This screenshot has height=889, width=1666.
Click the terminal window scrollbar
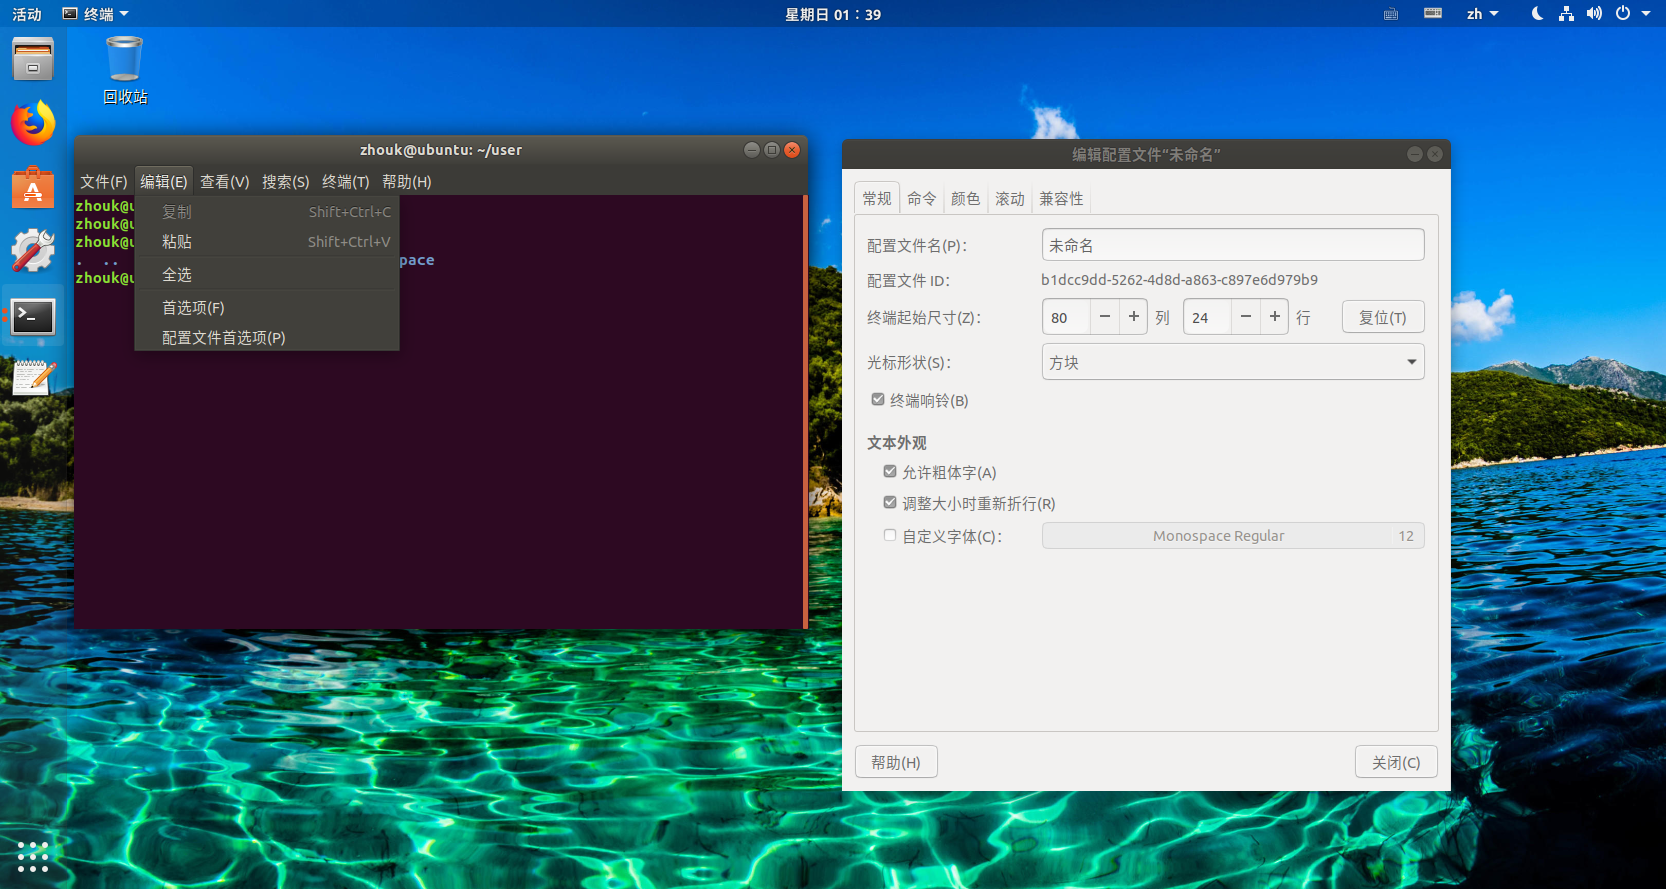click(804, 412)
